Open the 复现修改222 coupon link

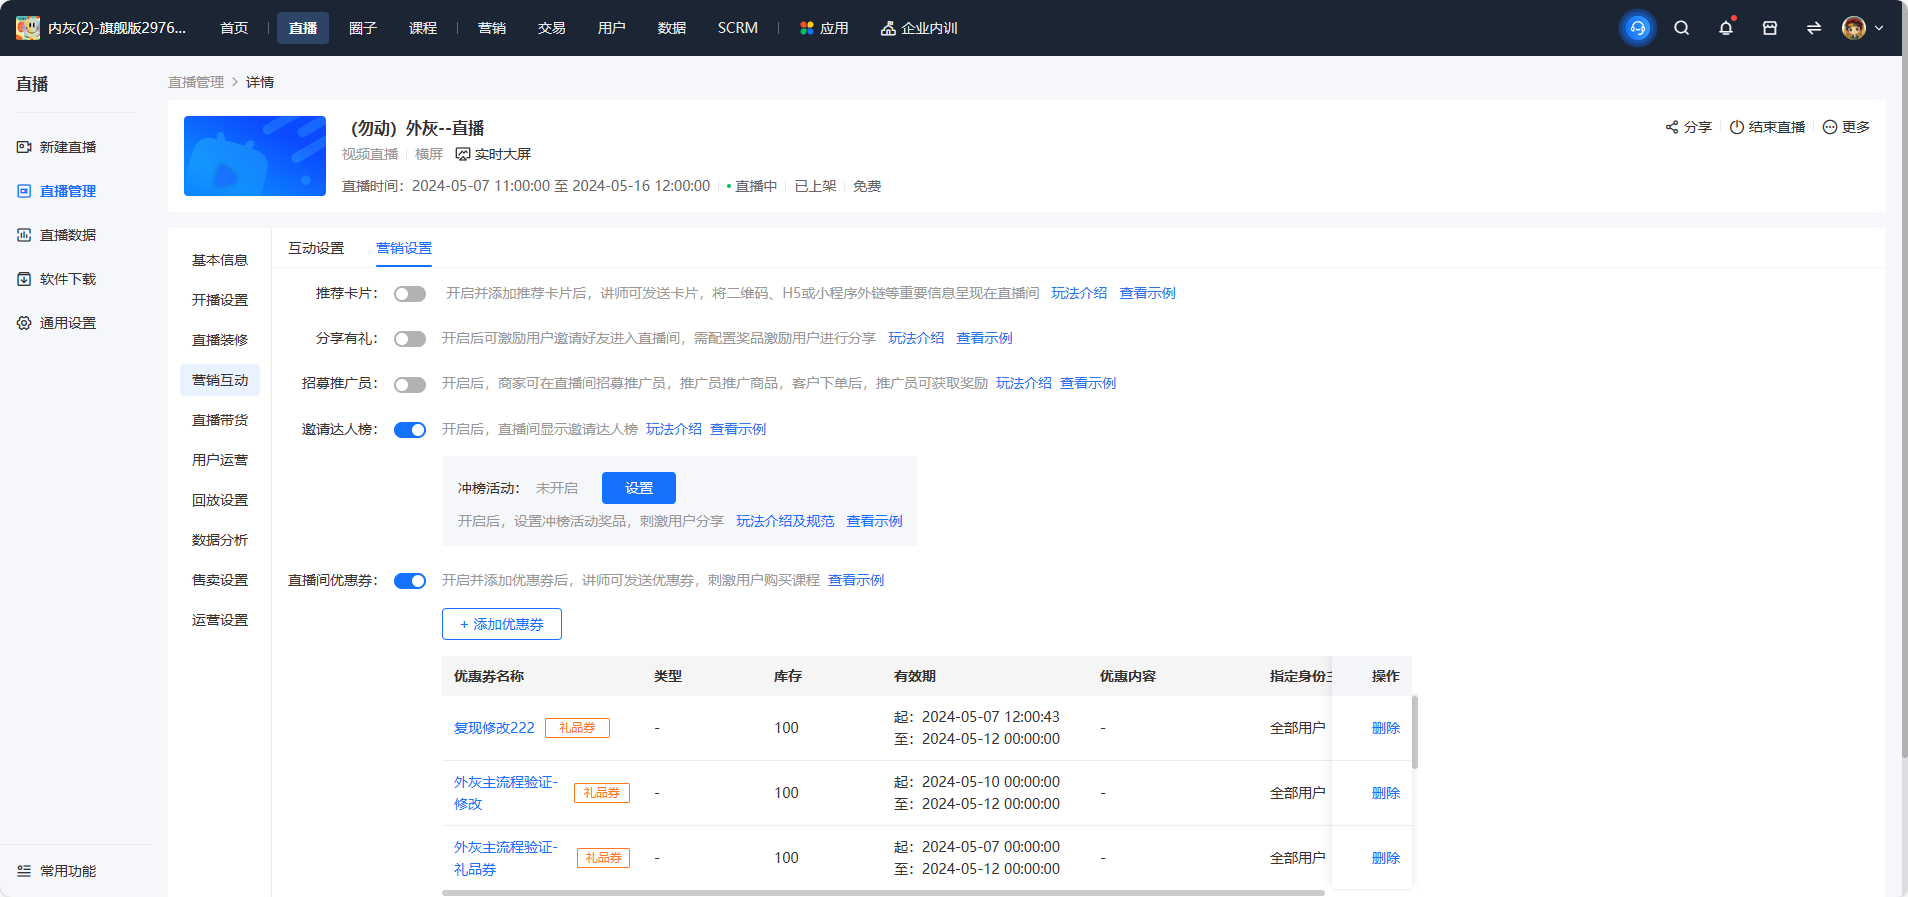pos(494,728)
